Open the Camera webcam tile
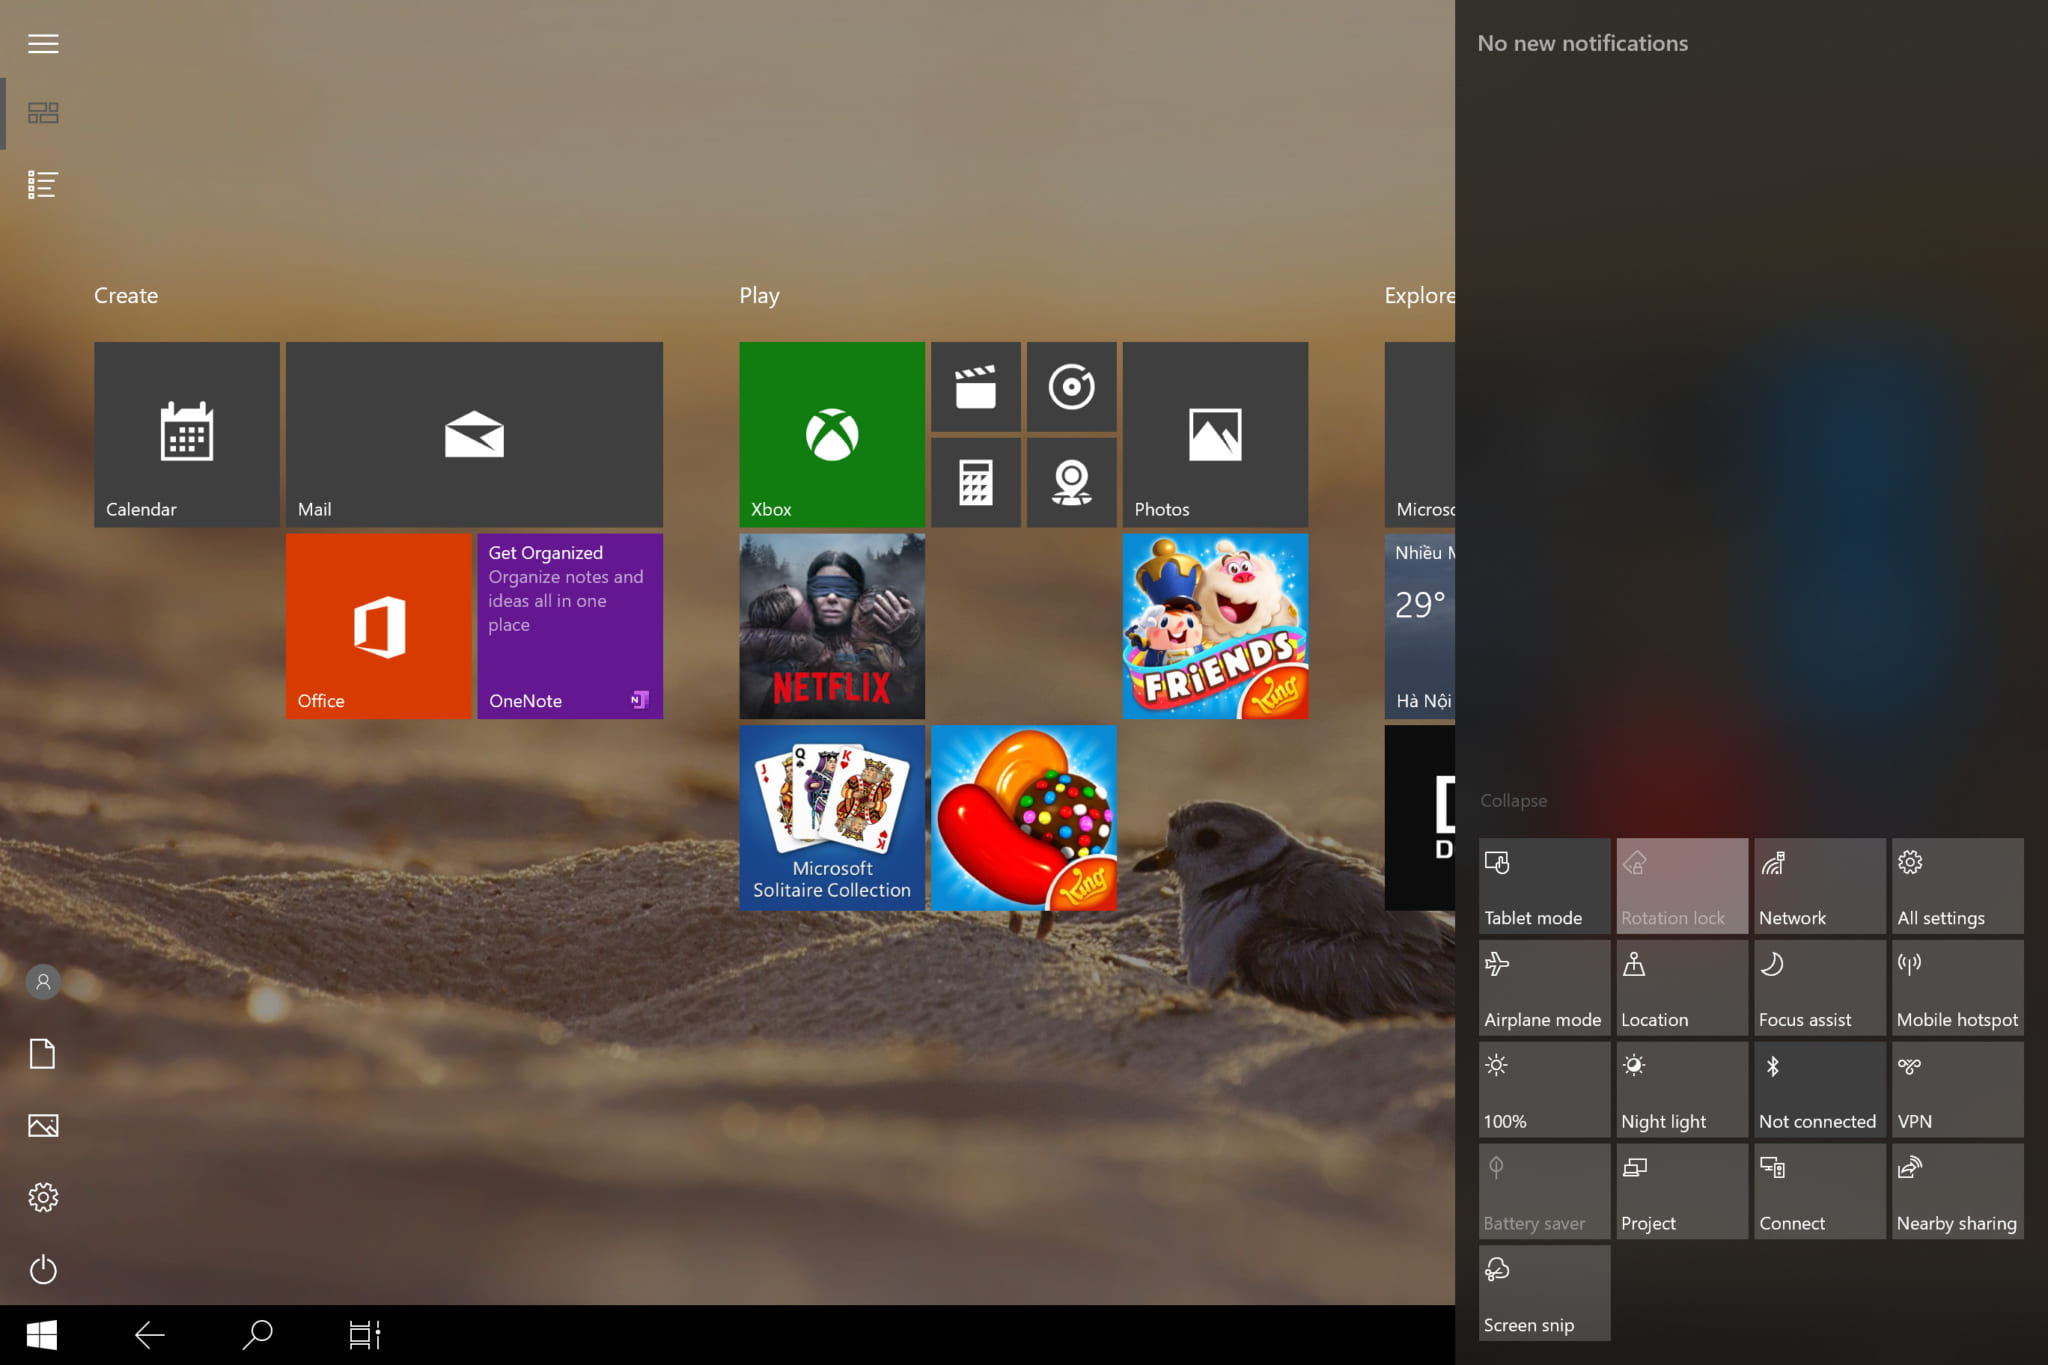Image resolution: width=2048 pixels, height=1365 pixels. point(1071,482)
